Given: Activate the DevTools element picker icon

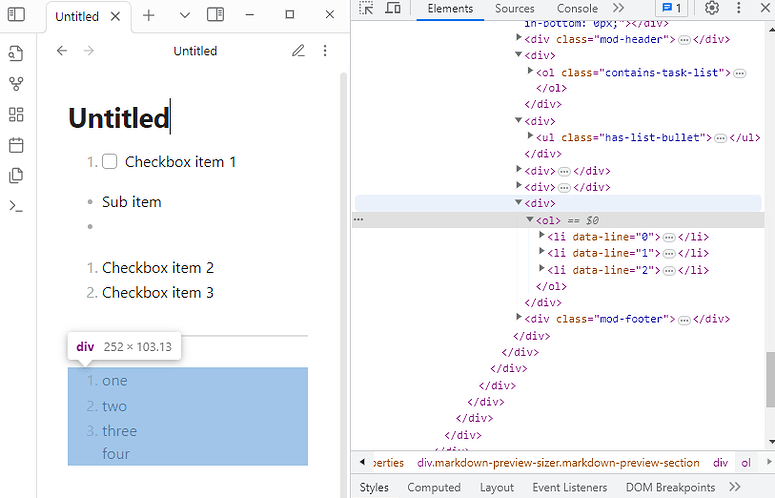Looking at the screenshot, I should click(366, 8).
